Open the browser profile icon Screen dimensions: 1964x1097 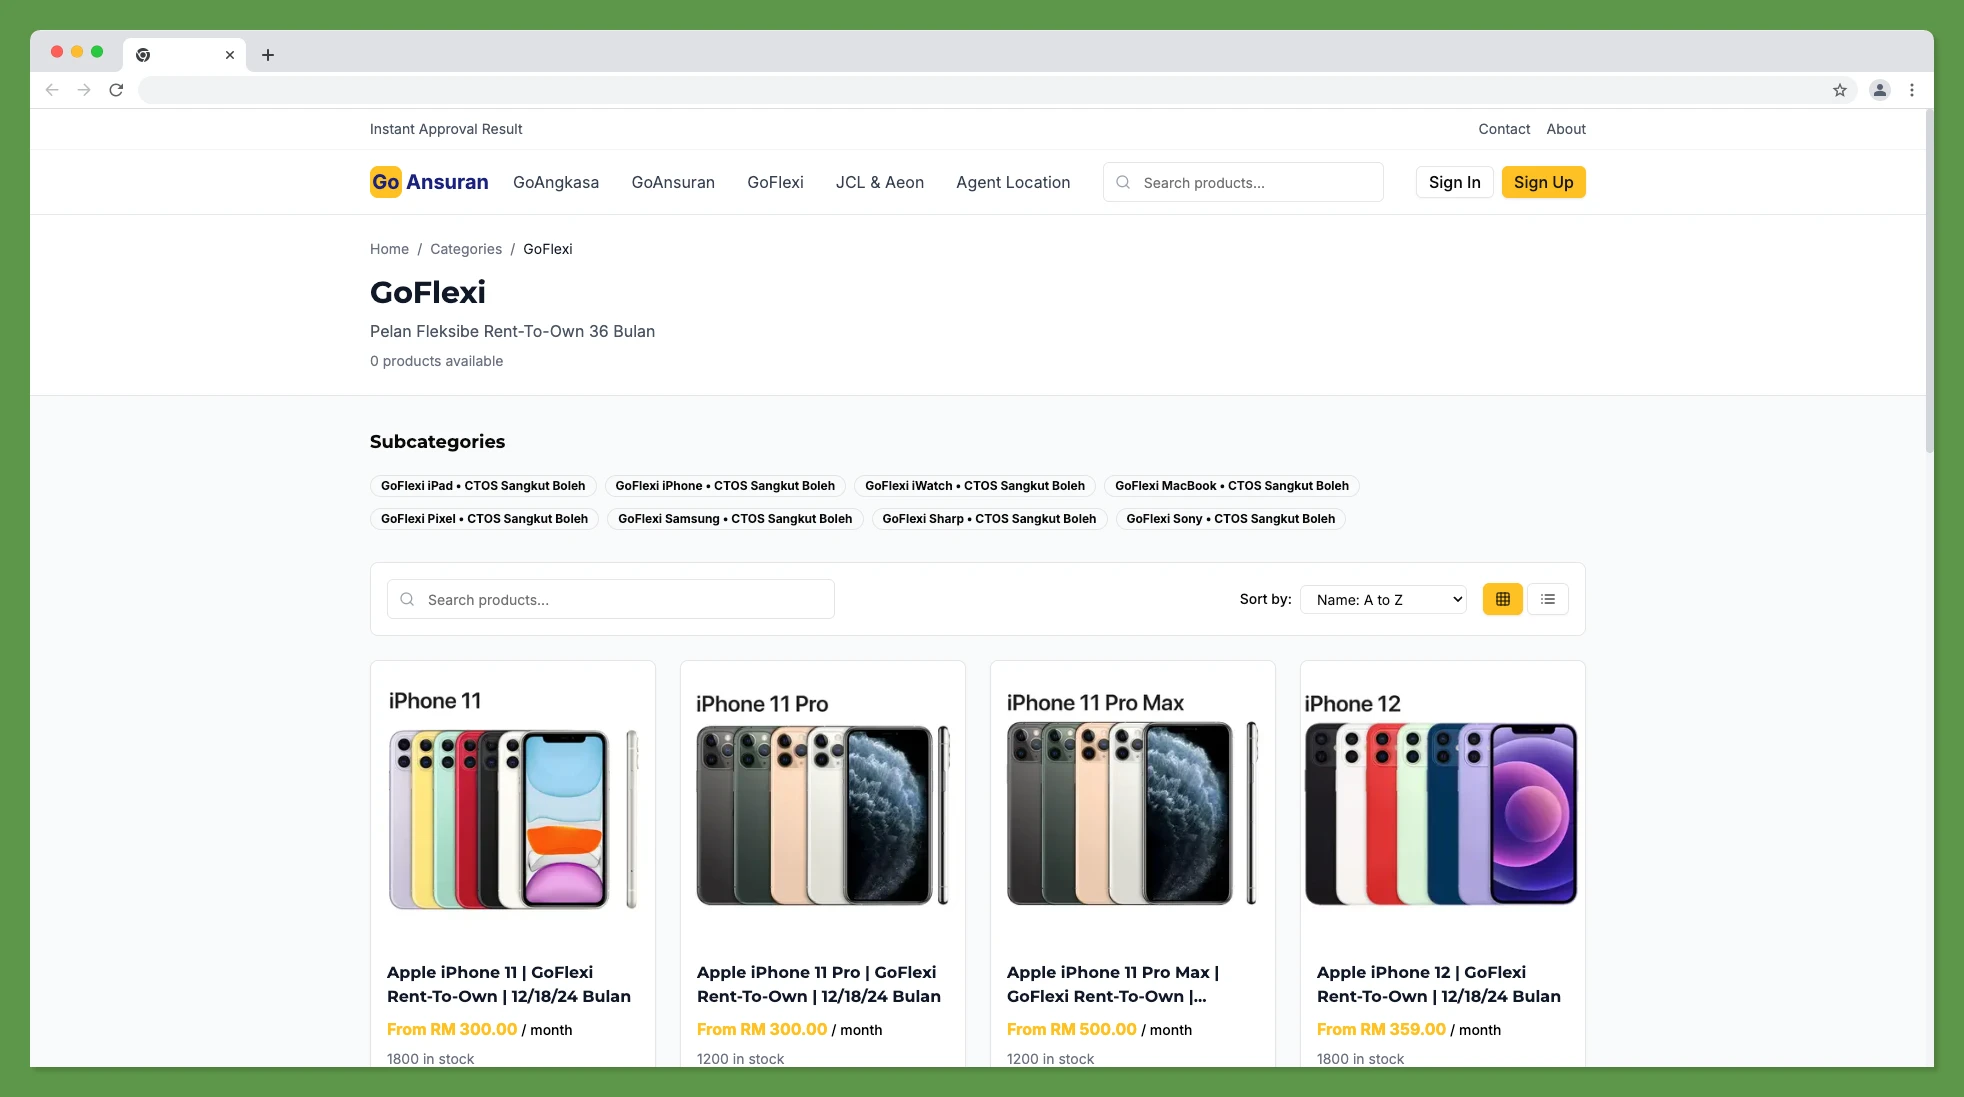[1879, 90]
